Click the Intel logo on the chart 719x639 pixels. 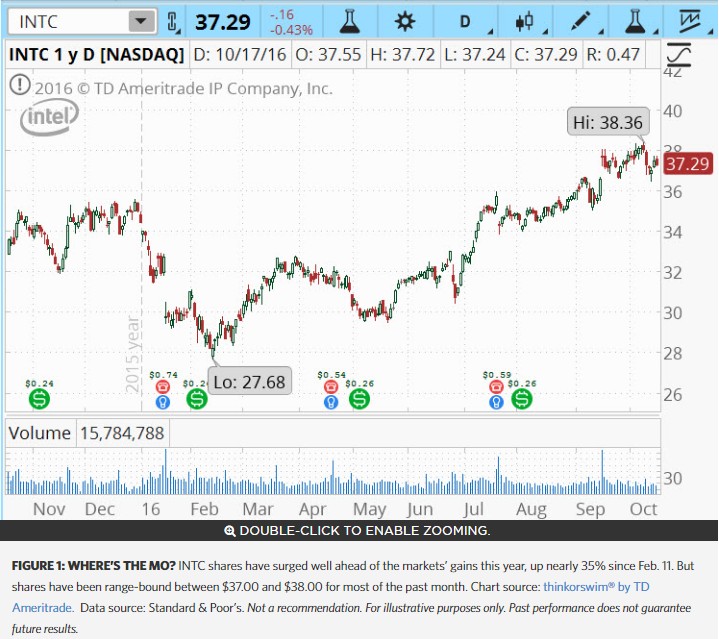pyautogui.click(x=50, y=118)
